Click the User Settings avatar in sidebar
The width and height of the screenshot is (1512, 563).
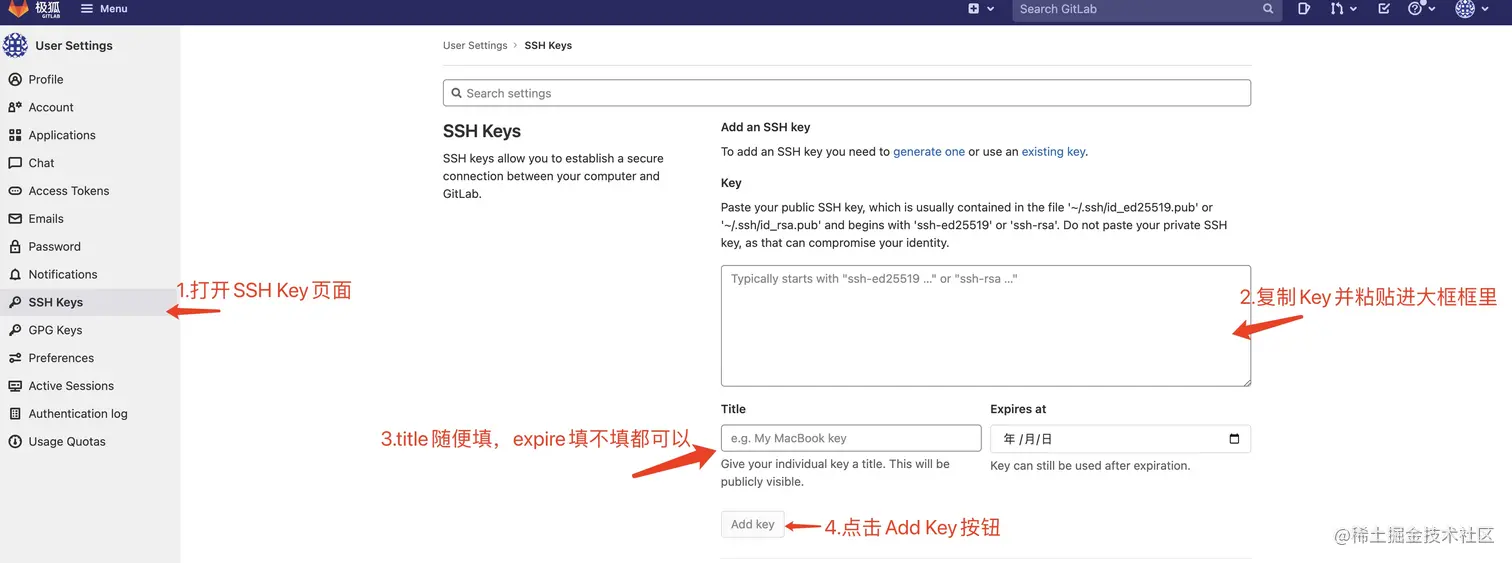pyautogui.click(x=15, y=45)
